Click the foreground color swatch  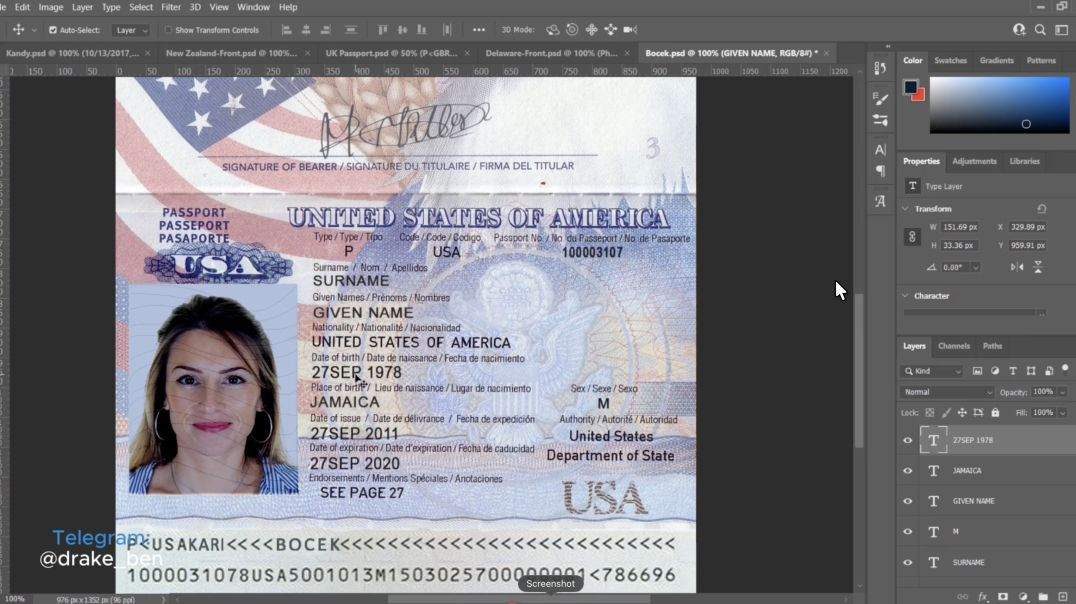[908, 87]
